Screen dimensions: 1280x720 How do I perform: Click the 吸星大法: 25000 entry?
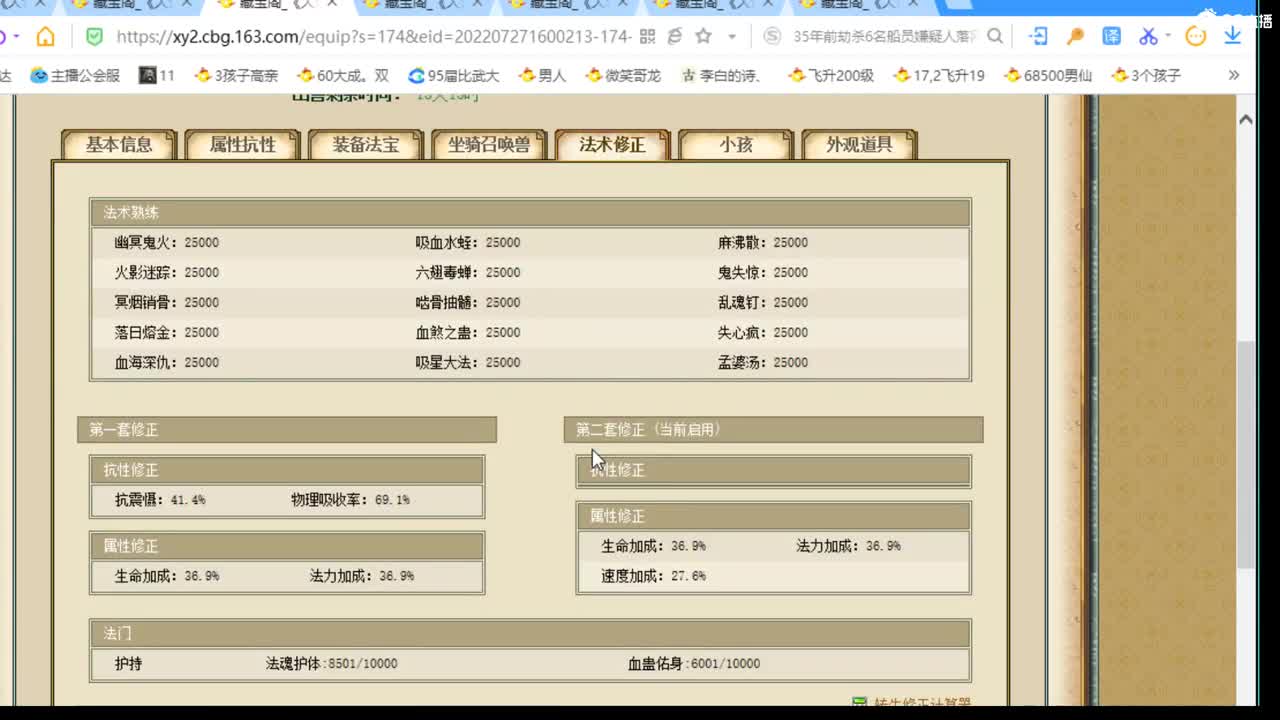coord(468,363)
